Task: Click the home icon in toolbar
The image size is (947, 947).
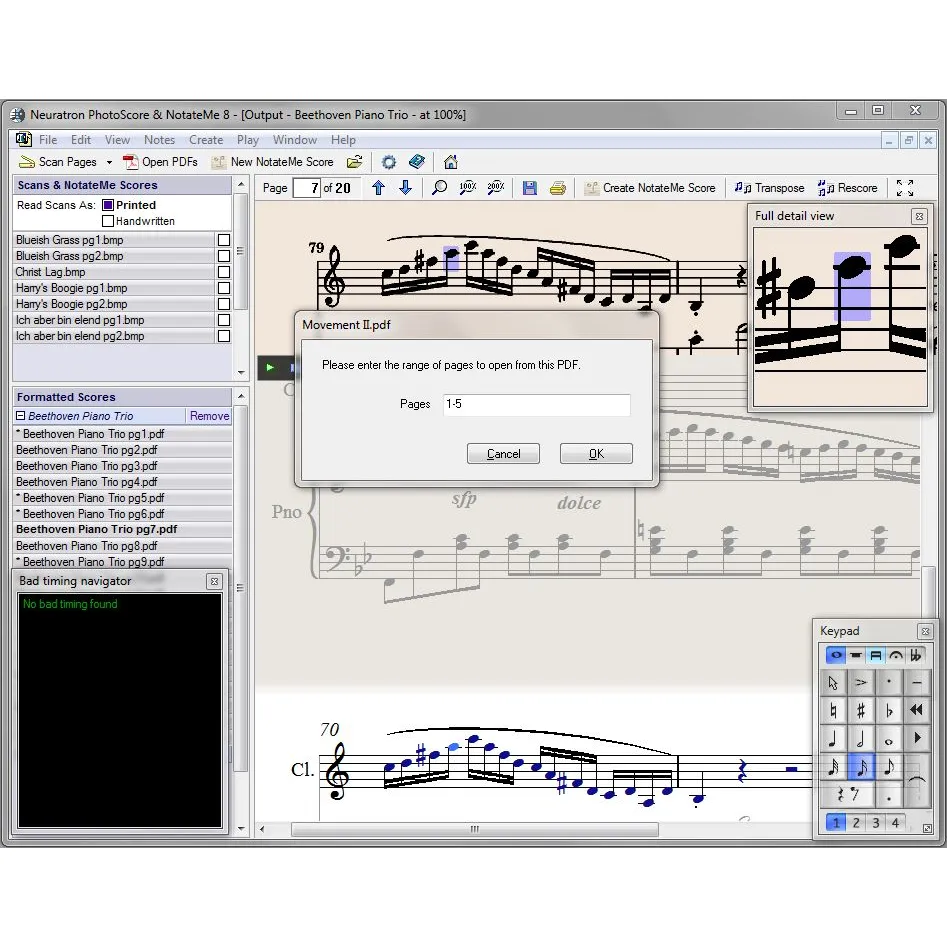Action: pos(451,162)
